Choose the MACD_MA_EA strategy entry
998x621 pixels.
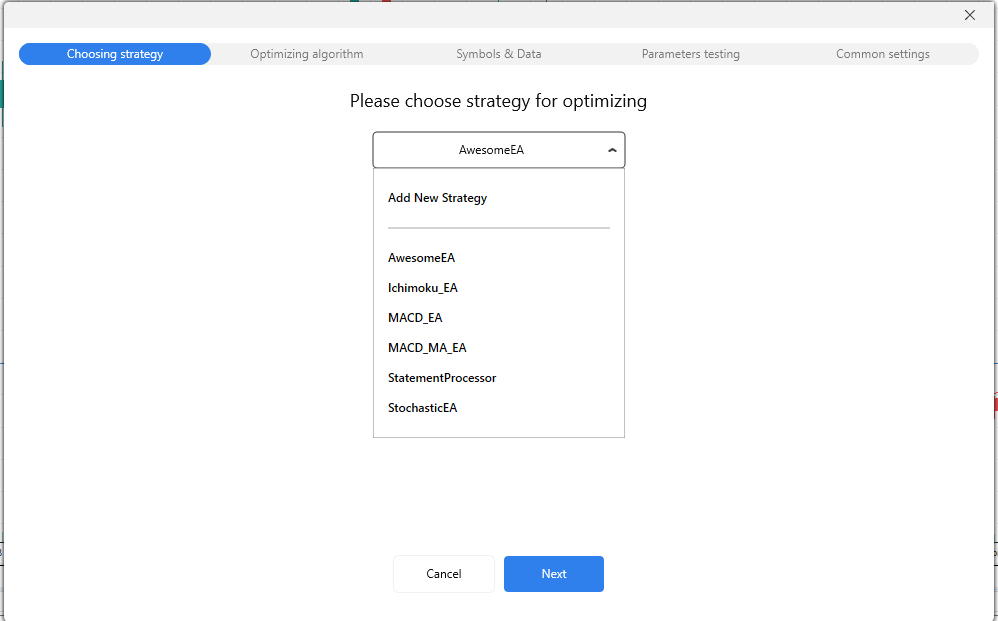tap(427, 348)
